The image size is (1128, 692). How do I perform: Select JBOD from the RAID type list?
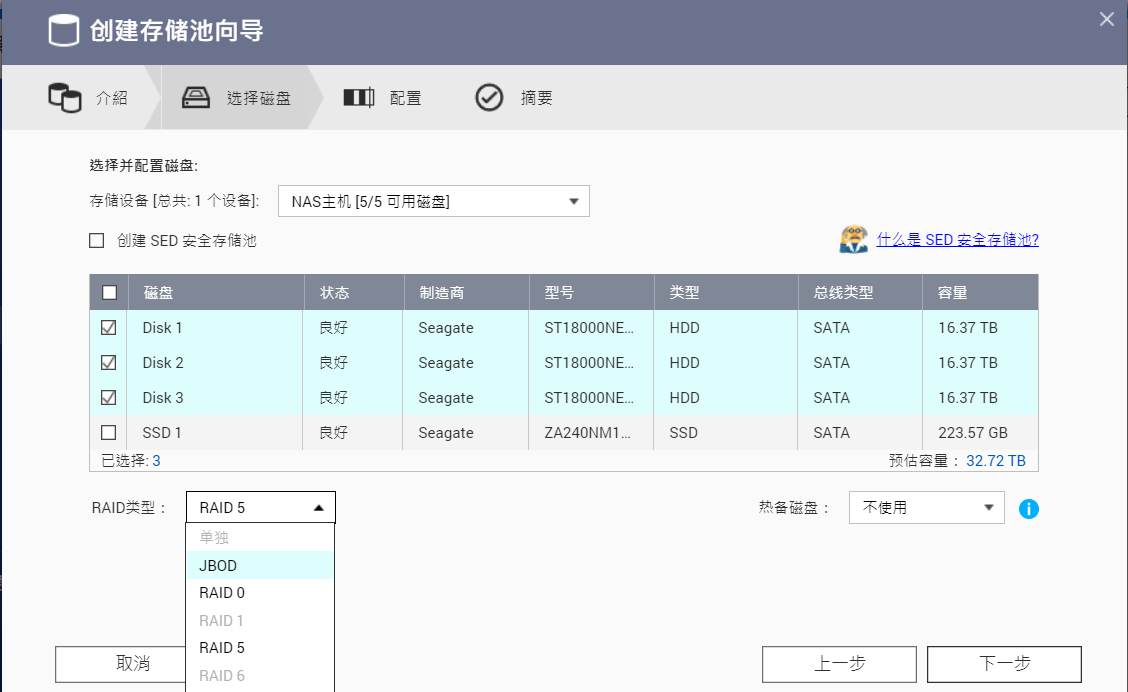tap(218, 566)
